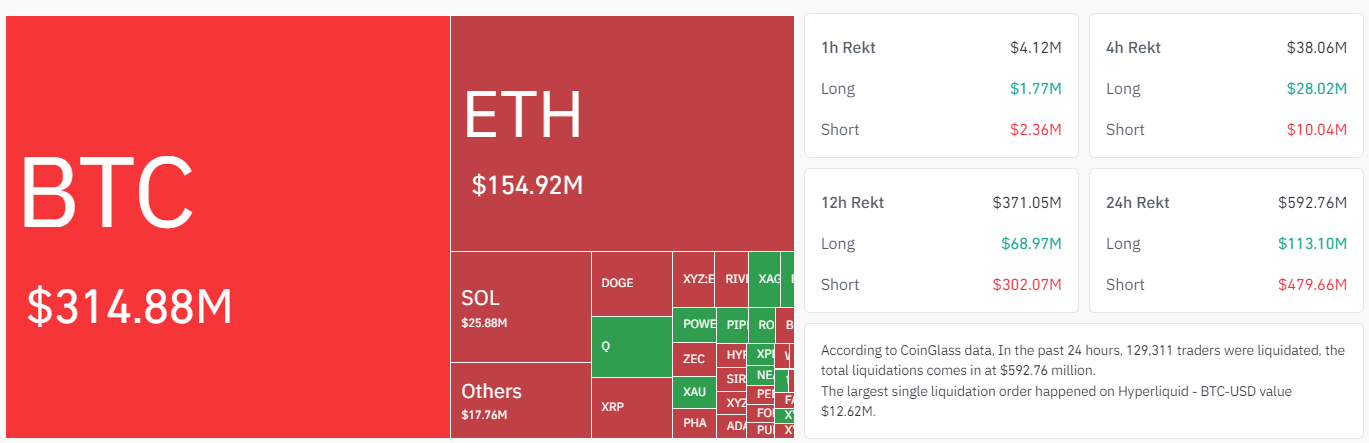Select the 12h Long $68.97M value
Viewport: 1369px width, 443px height.
(x=1031, y=243)
